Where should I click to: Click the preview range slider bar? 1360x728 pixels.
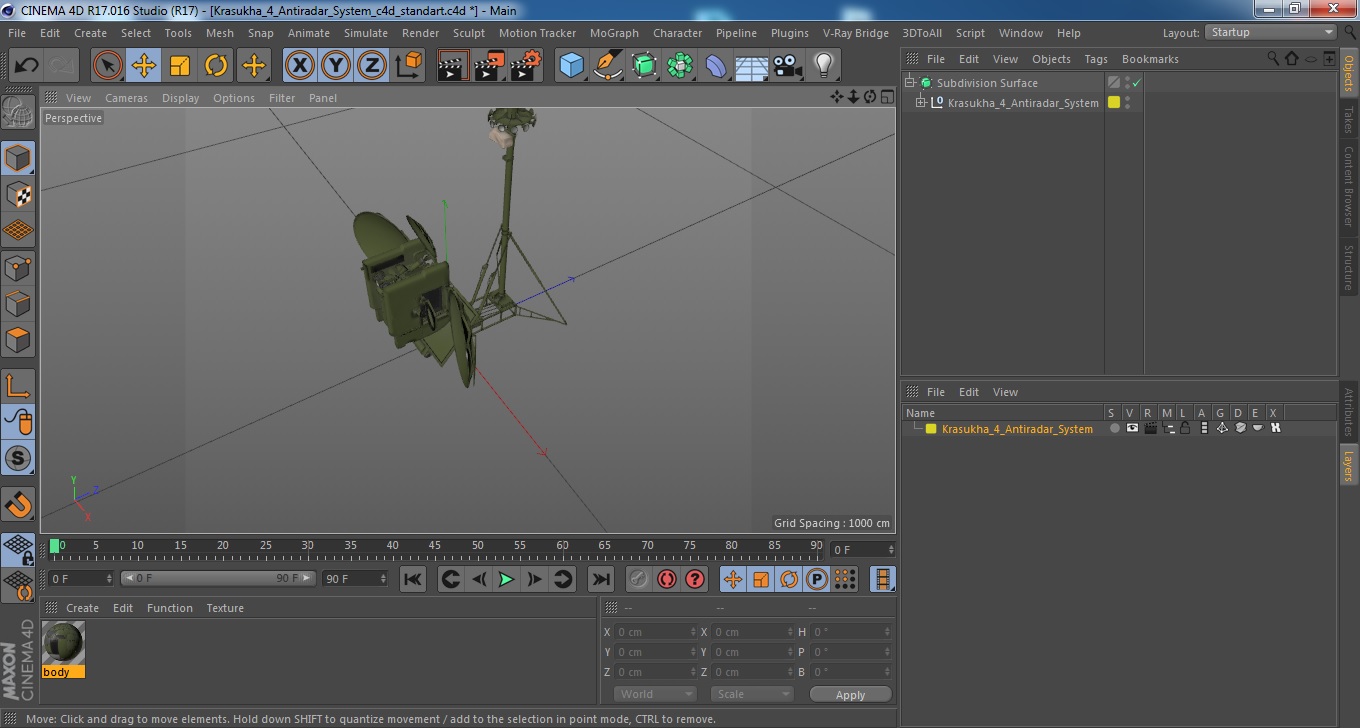click(218, 579)
